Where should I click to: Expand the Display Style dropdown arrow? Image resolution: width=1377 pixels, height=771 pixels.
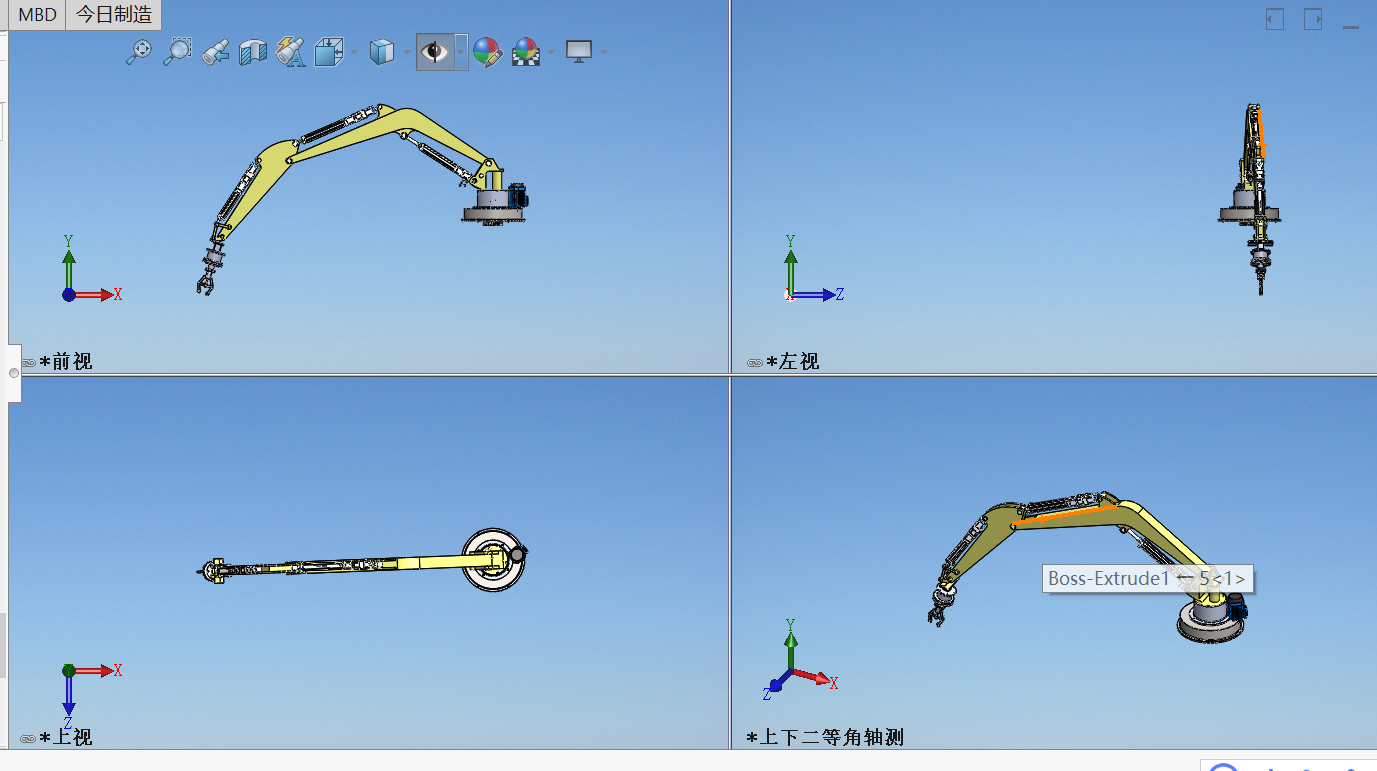[x=408, y=52]
